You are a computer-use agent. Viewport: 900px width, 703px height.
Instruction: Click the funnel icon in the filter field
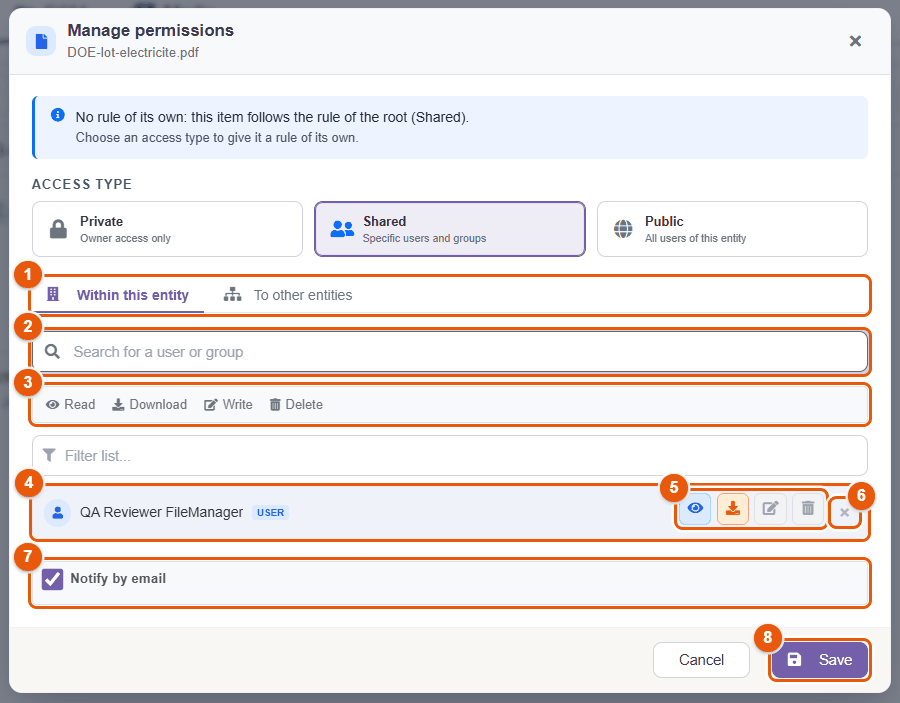[49, 455]
